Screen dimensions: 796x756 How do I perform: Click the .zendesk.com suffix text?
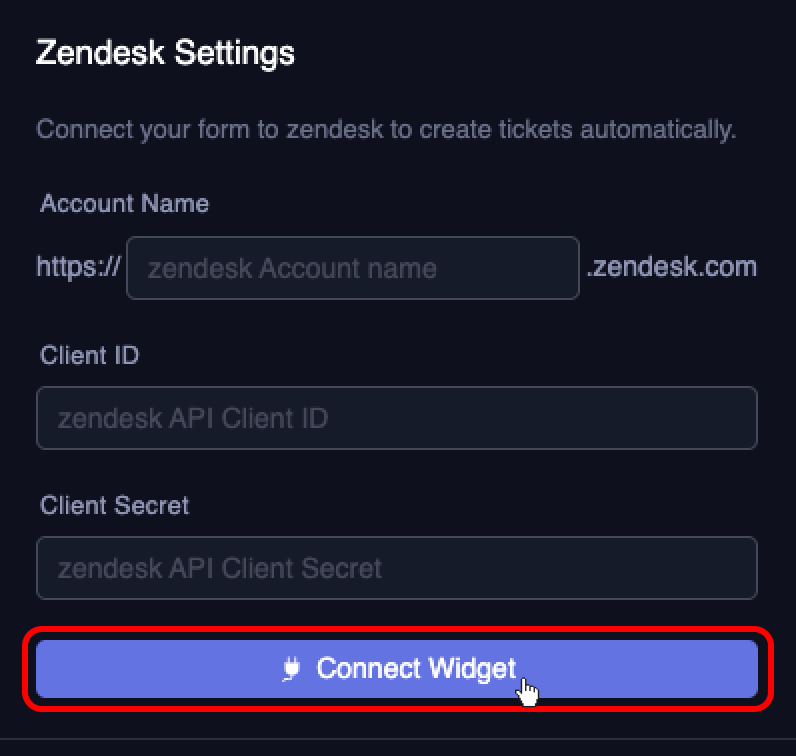(x=672, y=267)
